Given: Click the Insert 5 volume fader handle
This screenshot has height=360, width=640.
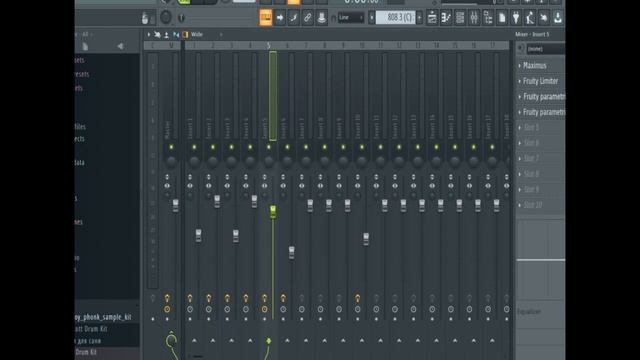Looking at the screenshot, I should tap(273, 211).
